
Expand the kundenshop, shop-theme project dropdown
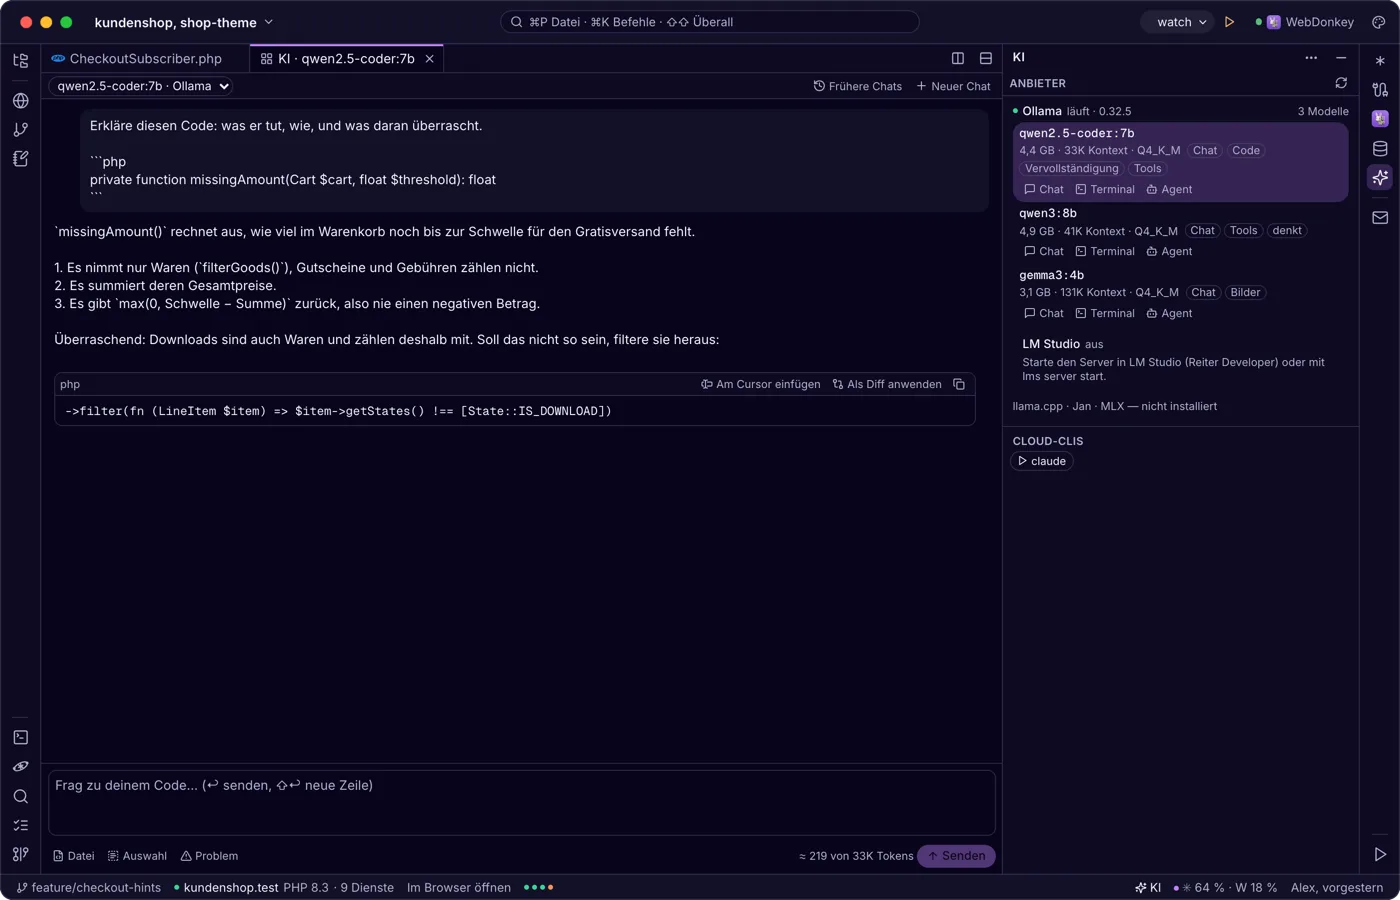click(184, 22)
